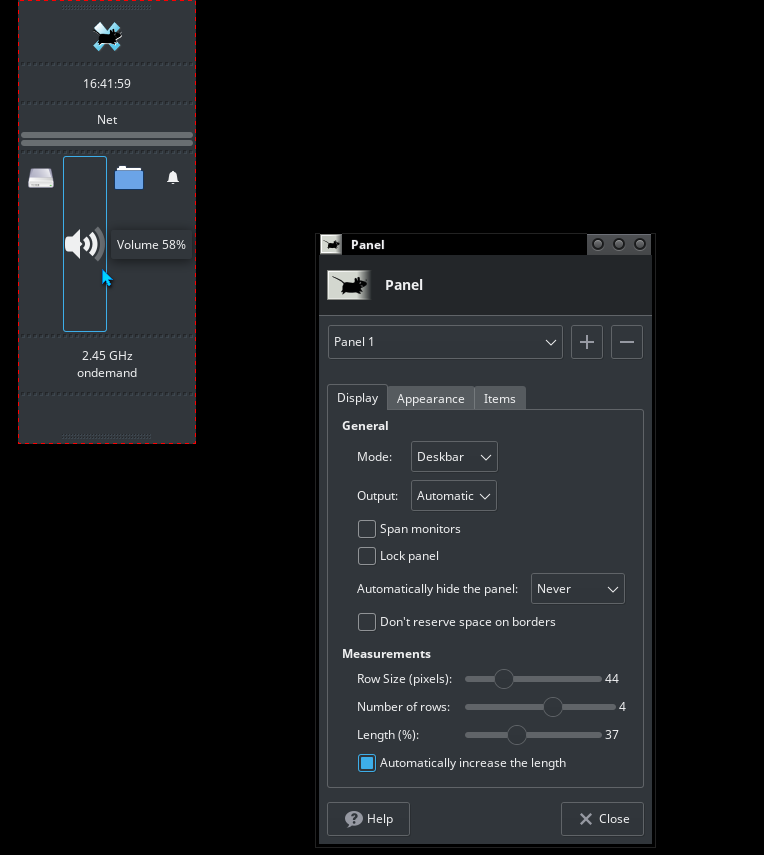Click the Row Size slider handle
764x855 pixels.
[504, 679]
